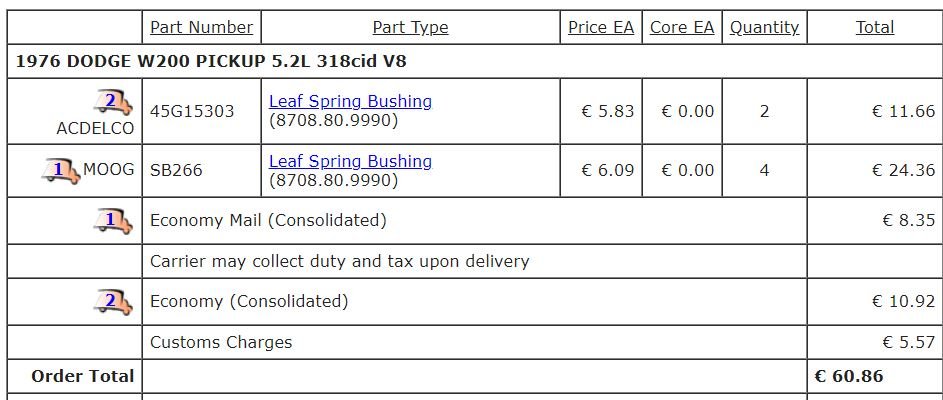Click the Economy Mail (Consolidated) shipping text

click(x=267, y=220)
